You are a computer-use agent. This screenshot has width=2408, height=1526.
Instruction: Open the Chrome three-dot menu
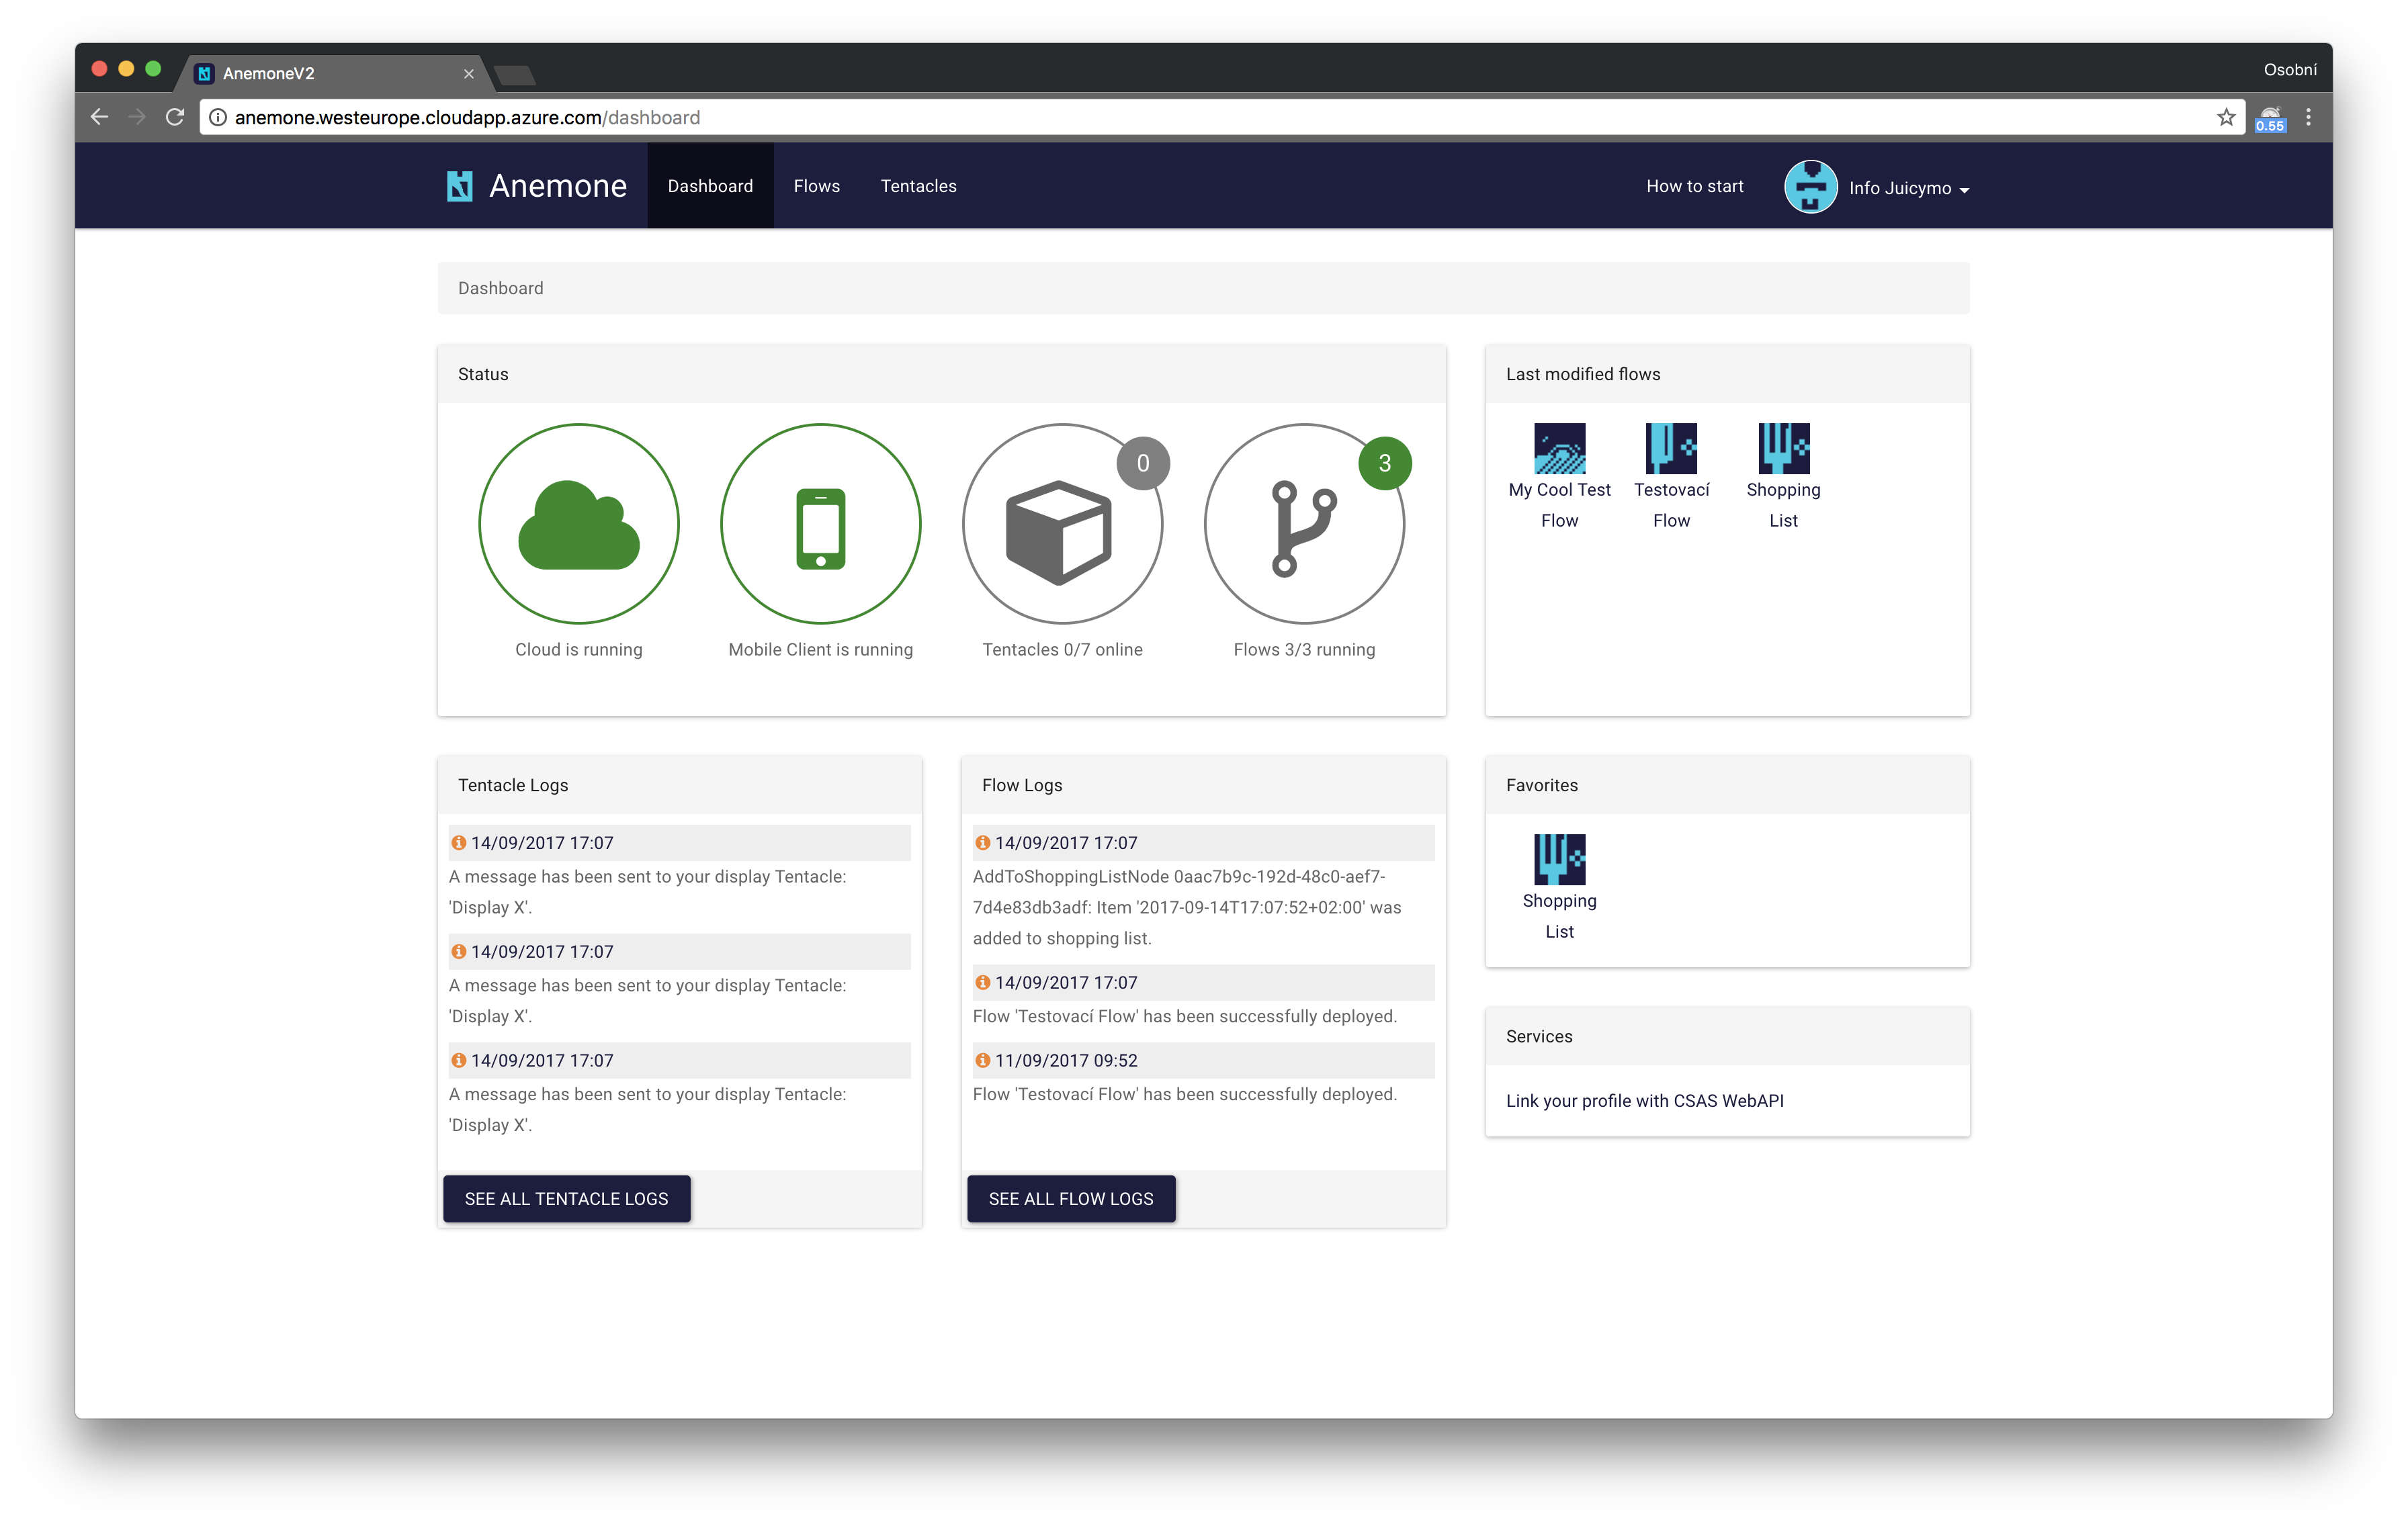(2308, 117)
